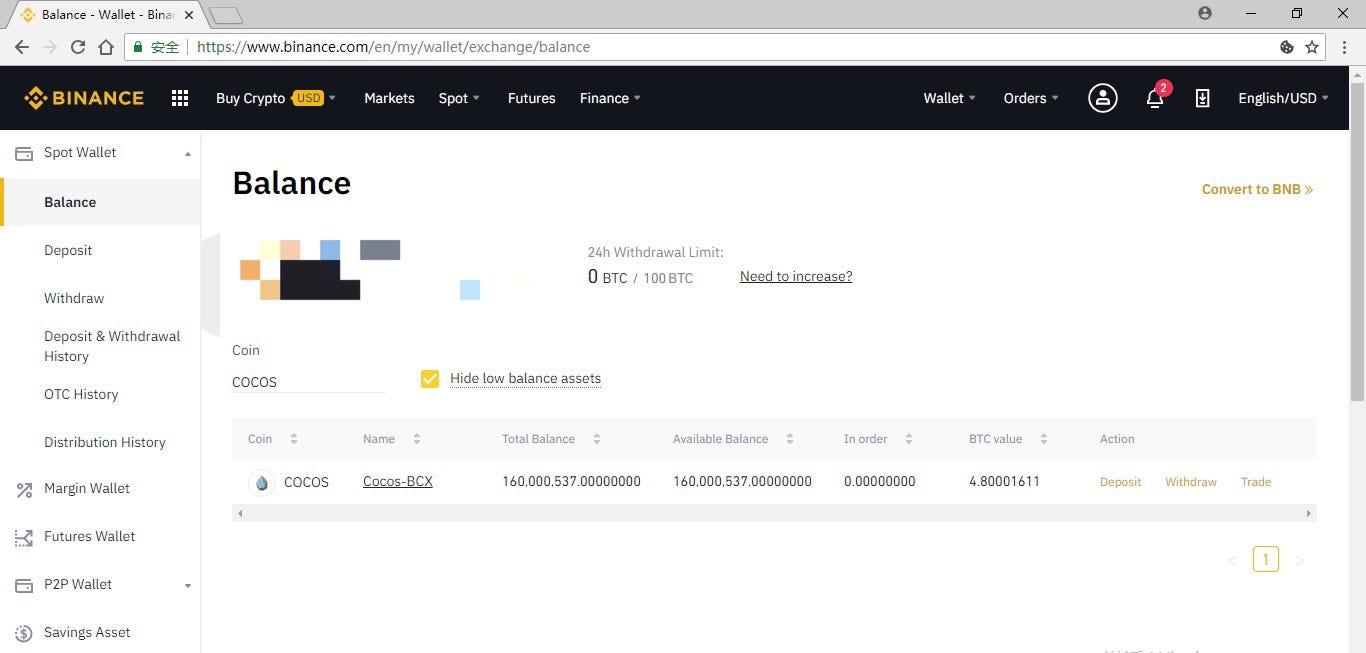Close the Balance - Wallet browser tab
The height and width of the screenshot is (653, 1366).
point(189,15)
